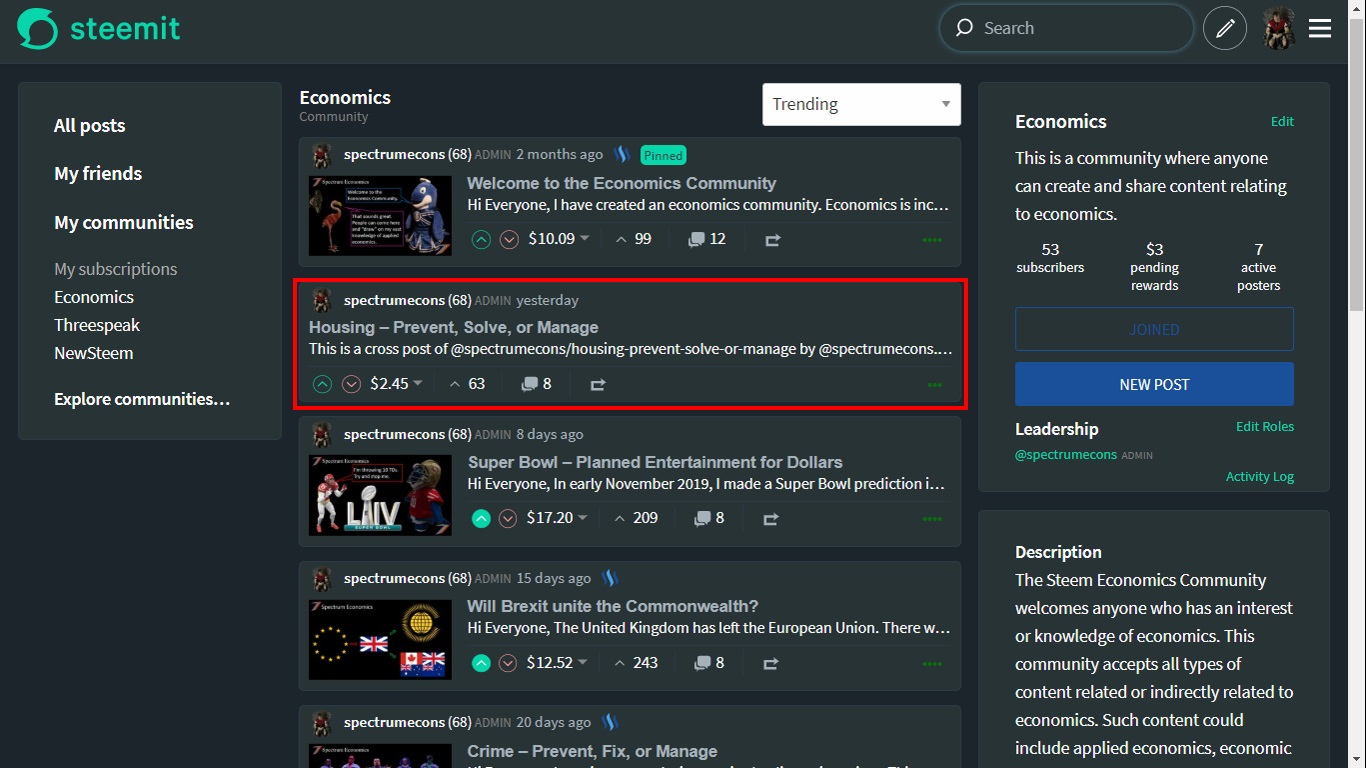The height and width of the screenshot is (768, 1366).
Task: Open the Activity Log link
Action: coord(1260,477)
